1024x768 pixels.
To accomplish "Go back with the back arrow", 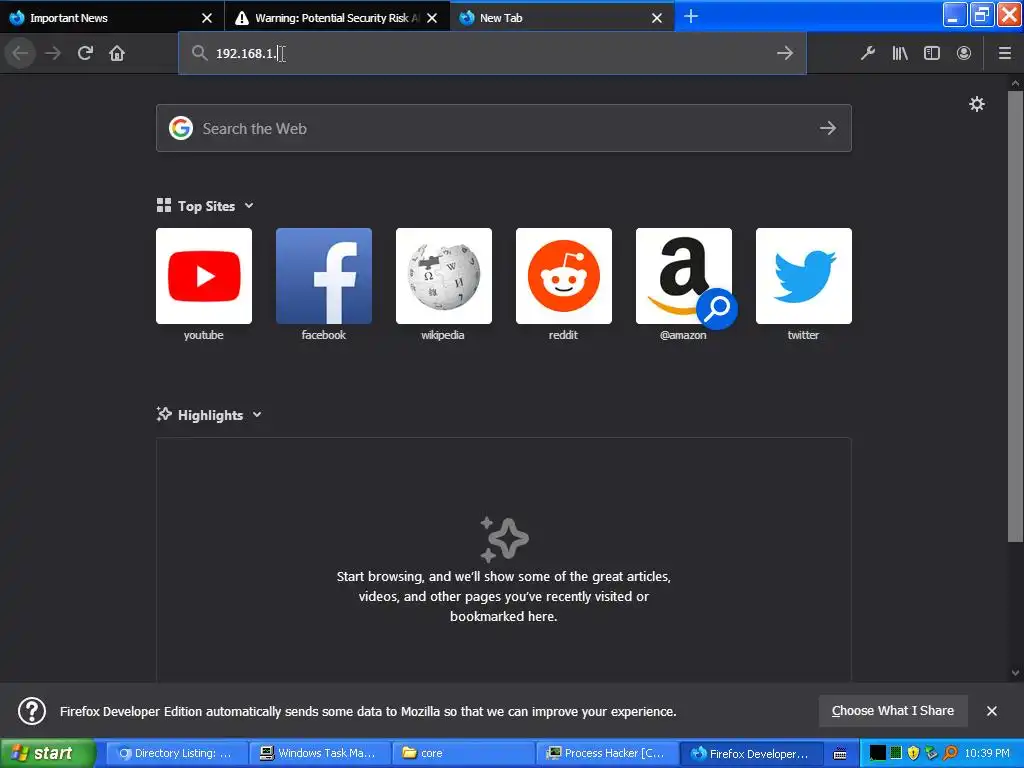I will [x=20, y=53].
